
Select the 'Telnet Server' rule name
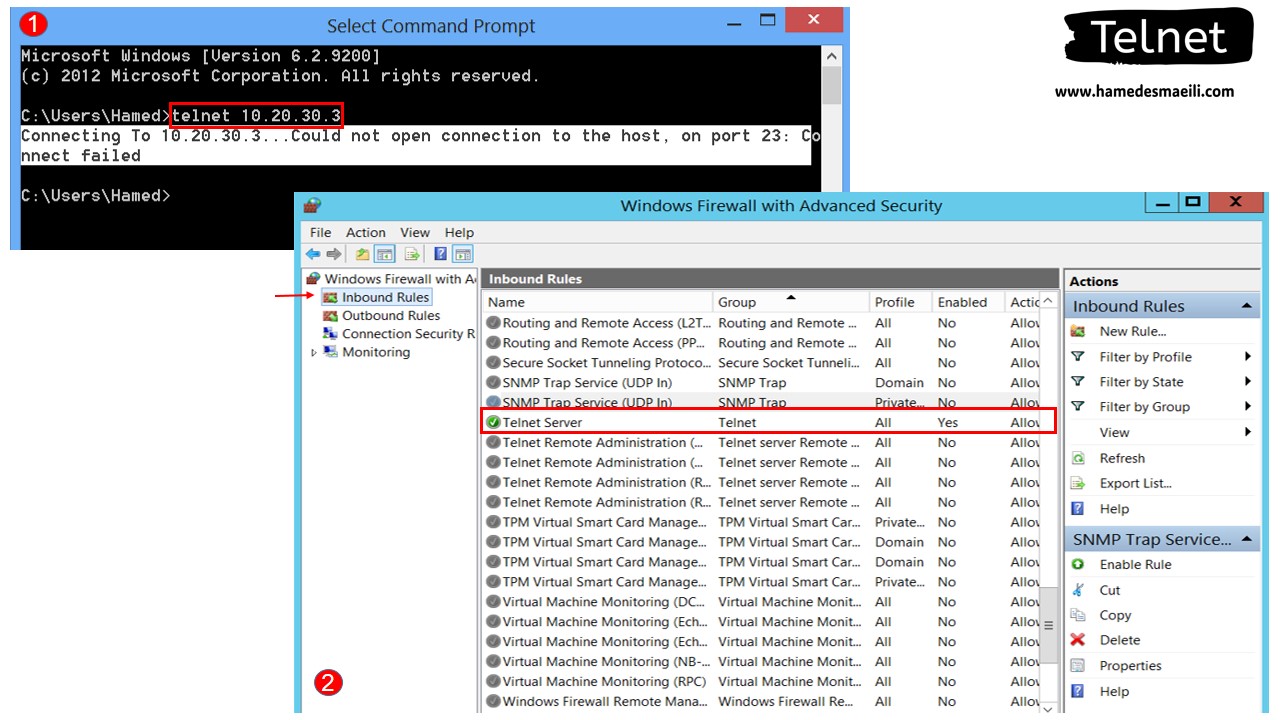pyautogui.click(x=542, y=423)
